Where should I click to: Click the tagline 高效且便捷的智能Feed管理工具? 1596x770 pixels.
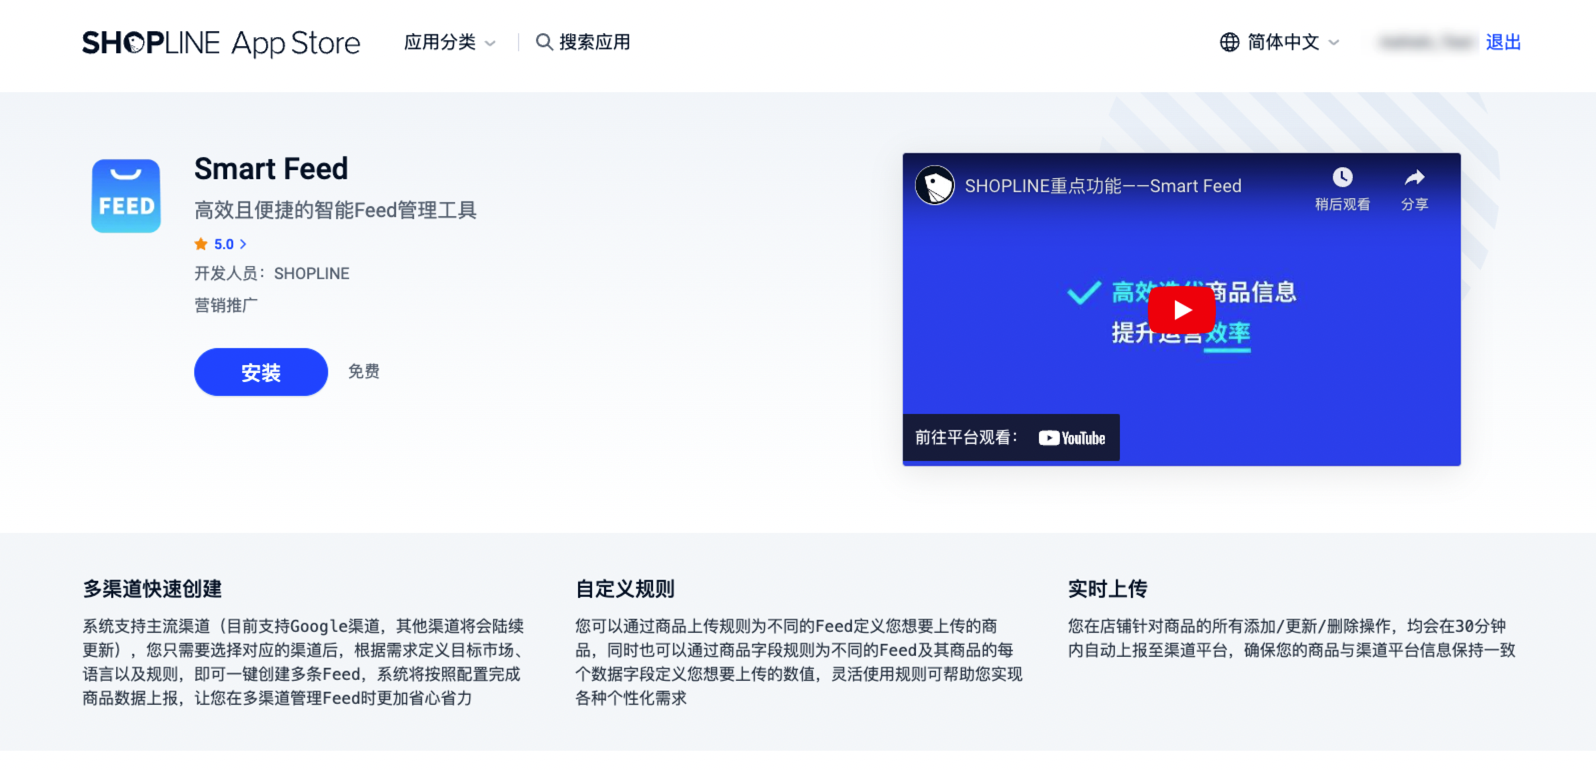click(x=335, y=210)
